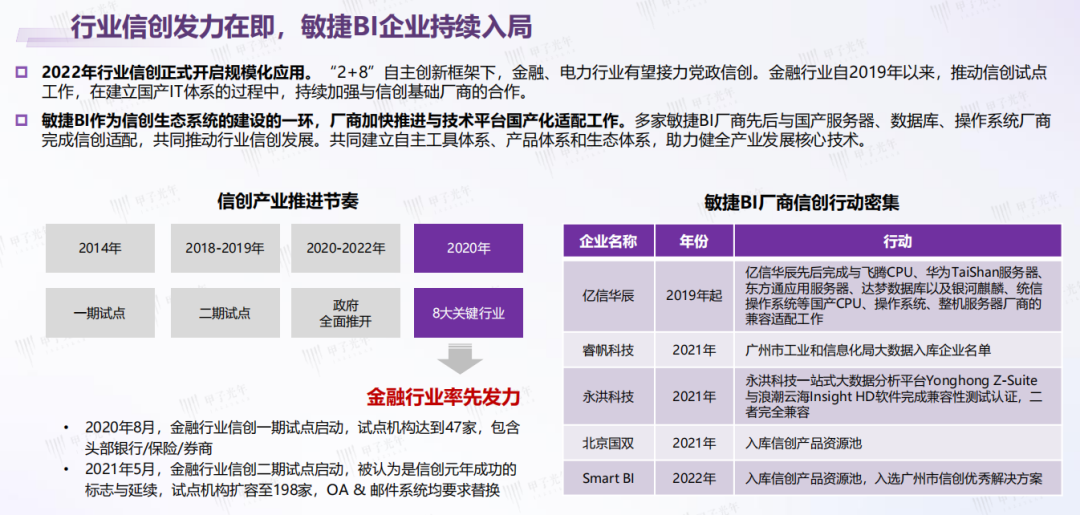Click the heading 敏捷BI厂商信创行动密集

pyautogui.click(x=800, y=202)
